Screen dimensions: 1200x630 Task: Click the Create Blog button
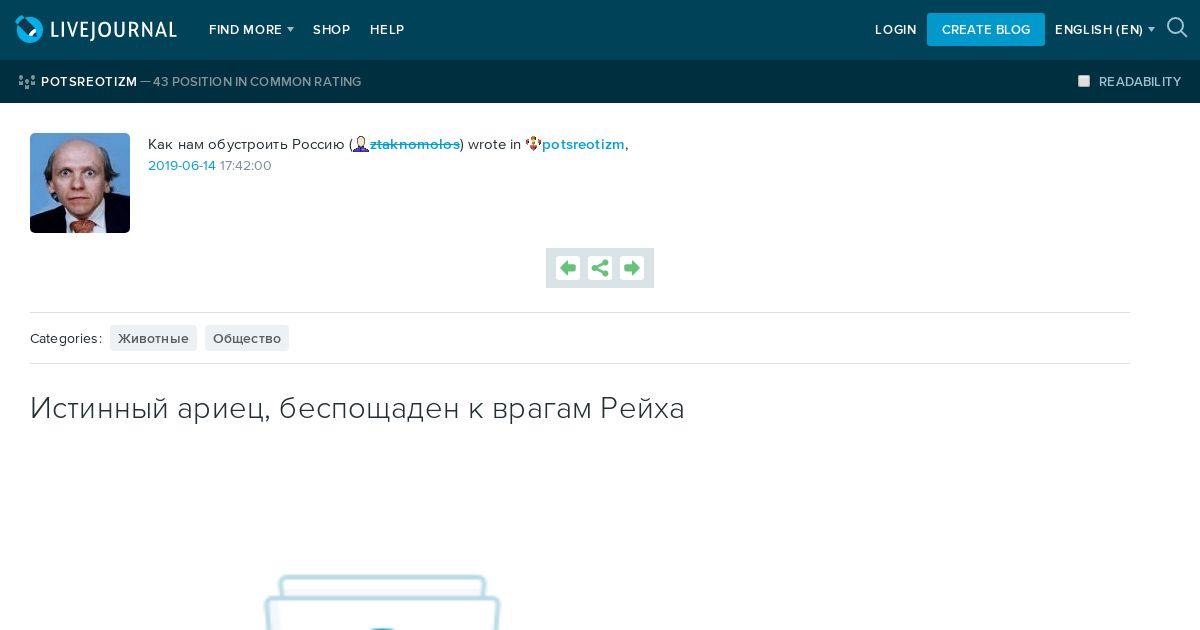click(x=986, y=30)
